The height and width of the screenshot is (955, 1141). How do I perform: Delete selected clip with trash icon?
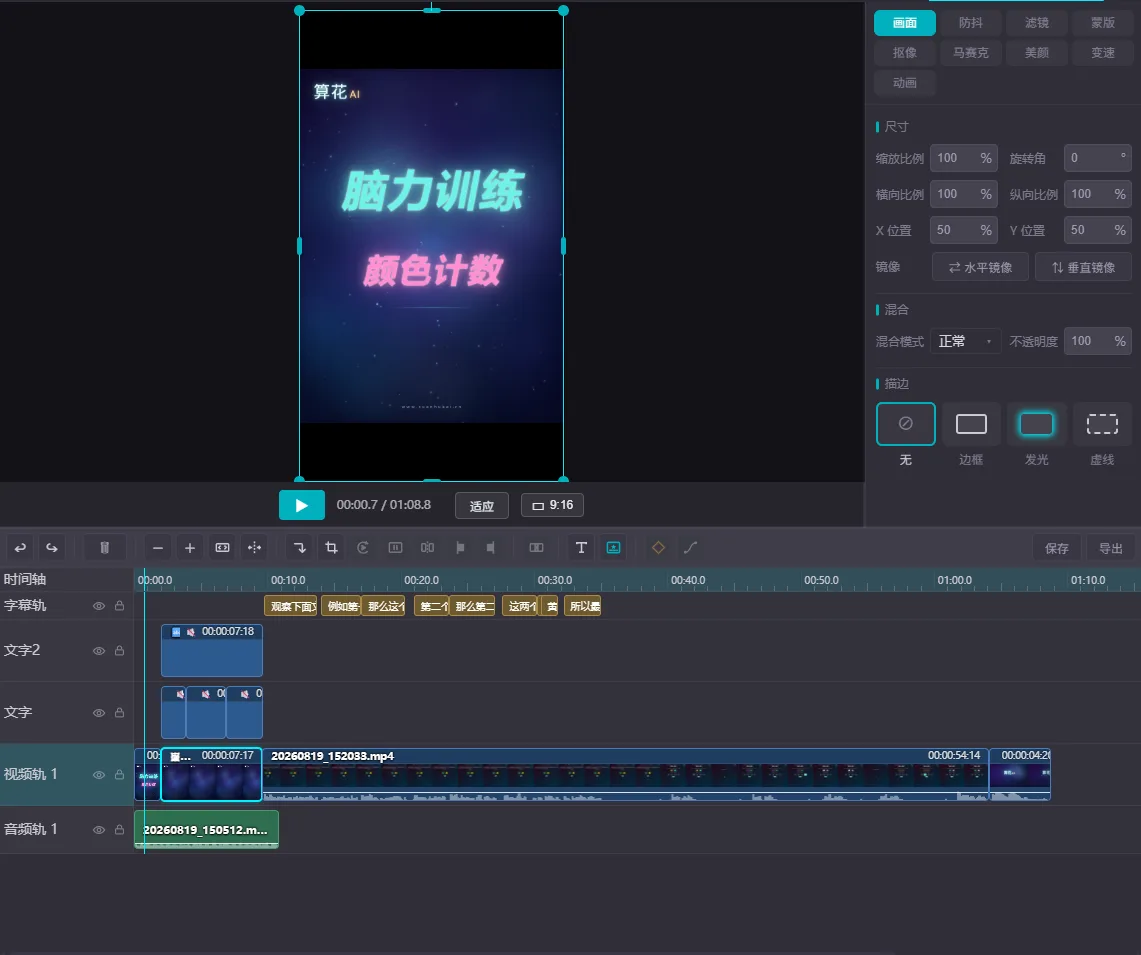pos(105,547)
